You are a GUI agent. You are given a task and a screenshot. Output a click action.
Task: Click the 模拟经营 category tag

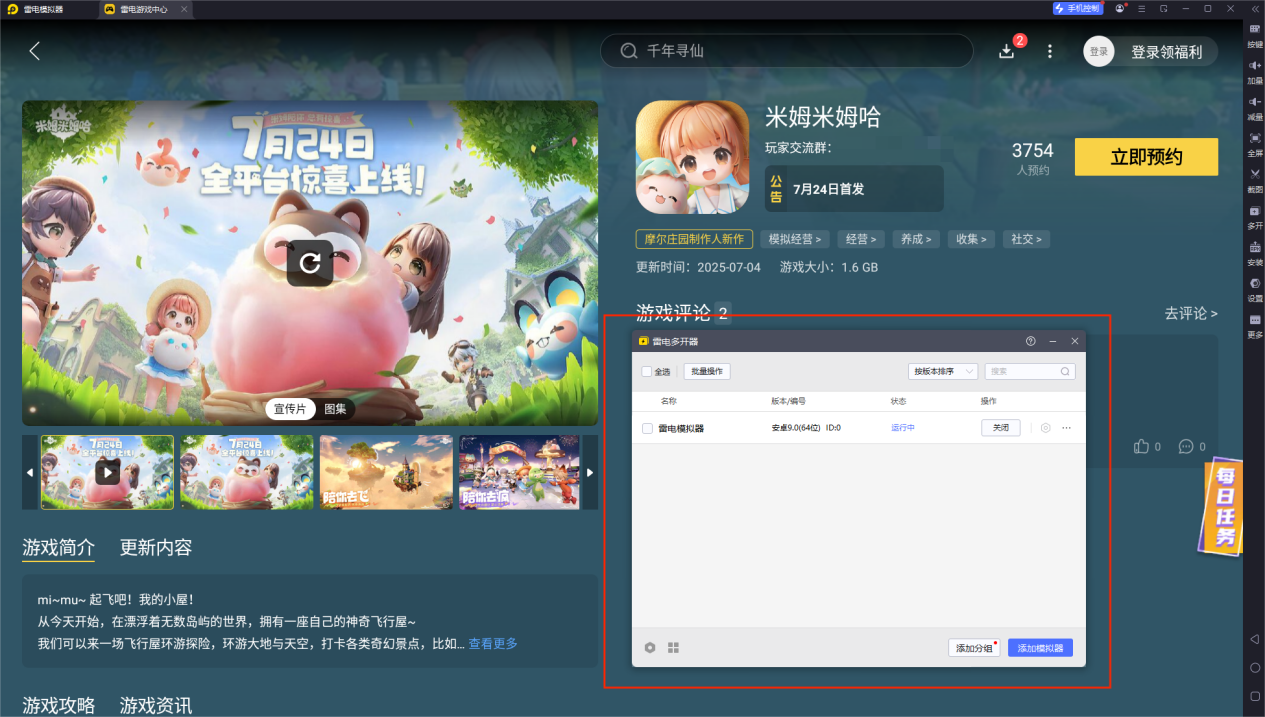click(795, 239)
